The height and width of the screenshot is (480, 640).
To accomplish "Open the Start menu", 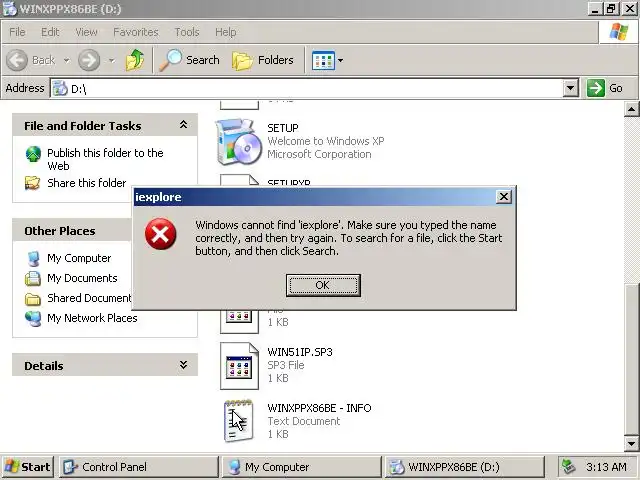I will pyautogui.click(x=28, y=467).
